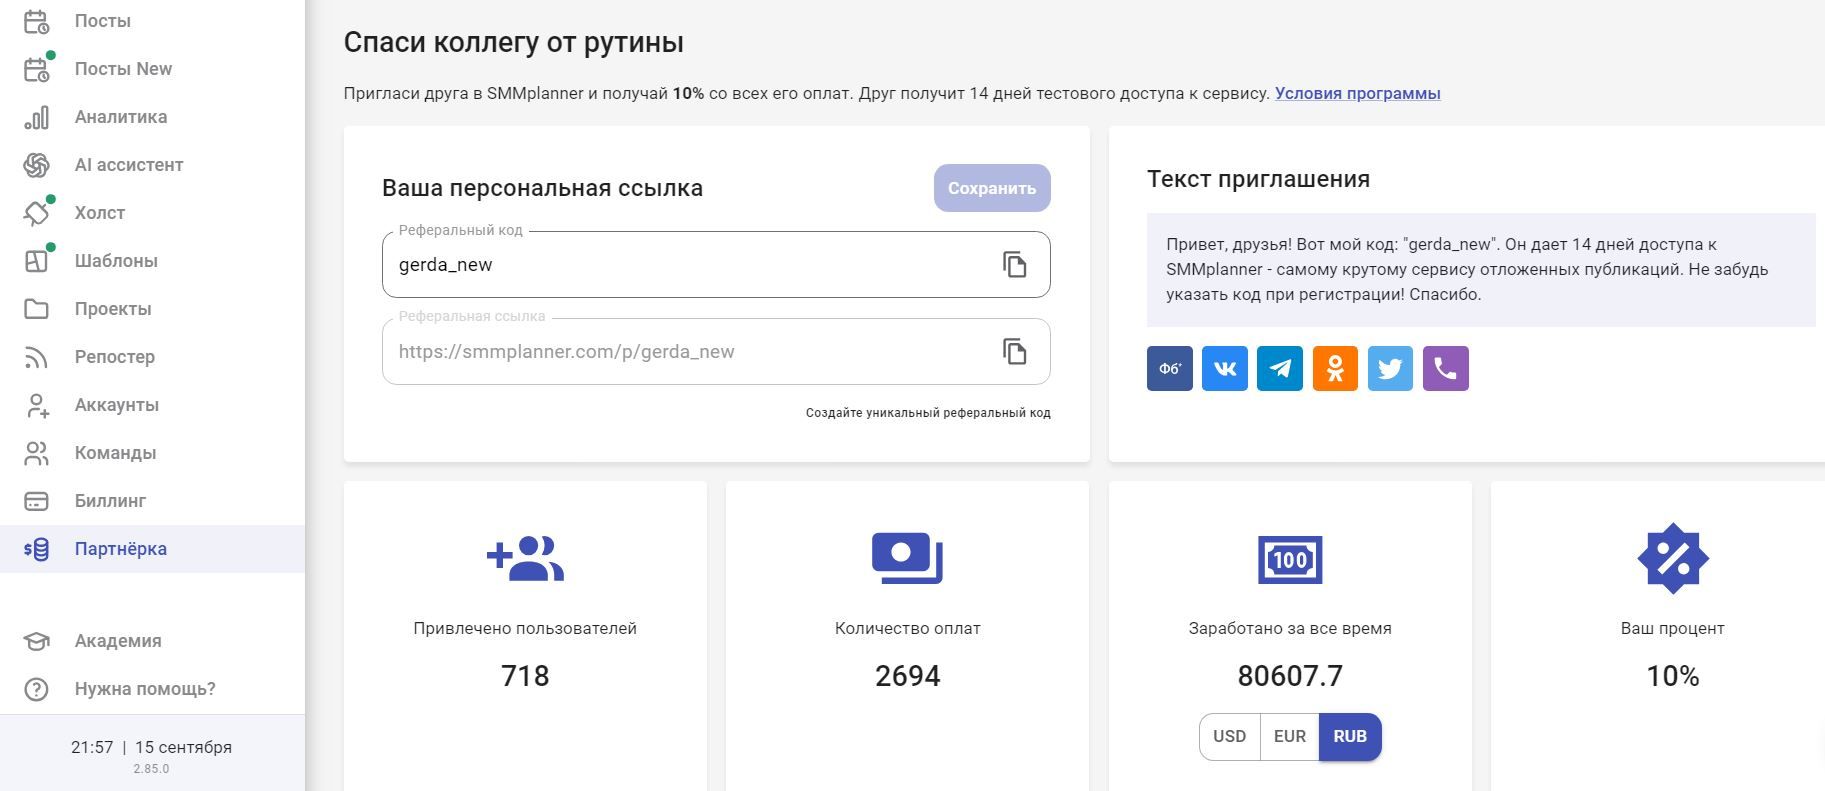
Task: Share invitation via Facebook ФБ button
Action: click(x=1170, y=368)
